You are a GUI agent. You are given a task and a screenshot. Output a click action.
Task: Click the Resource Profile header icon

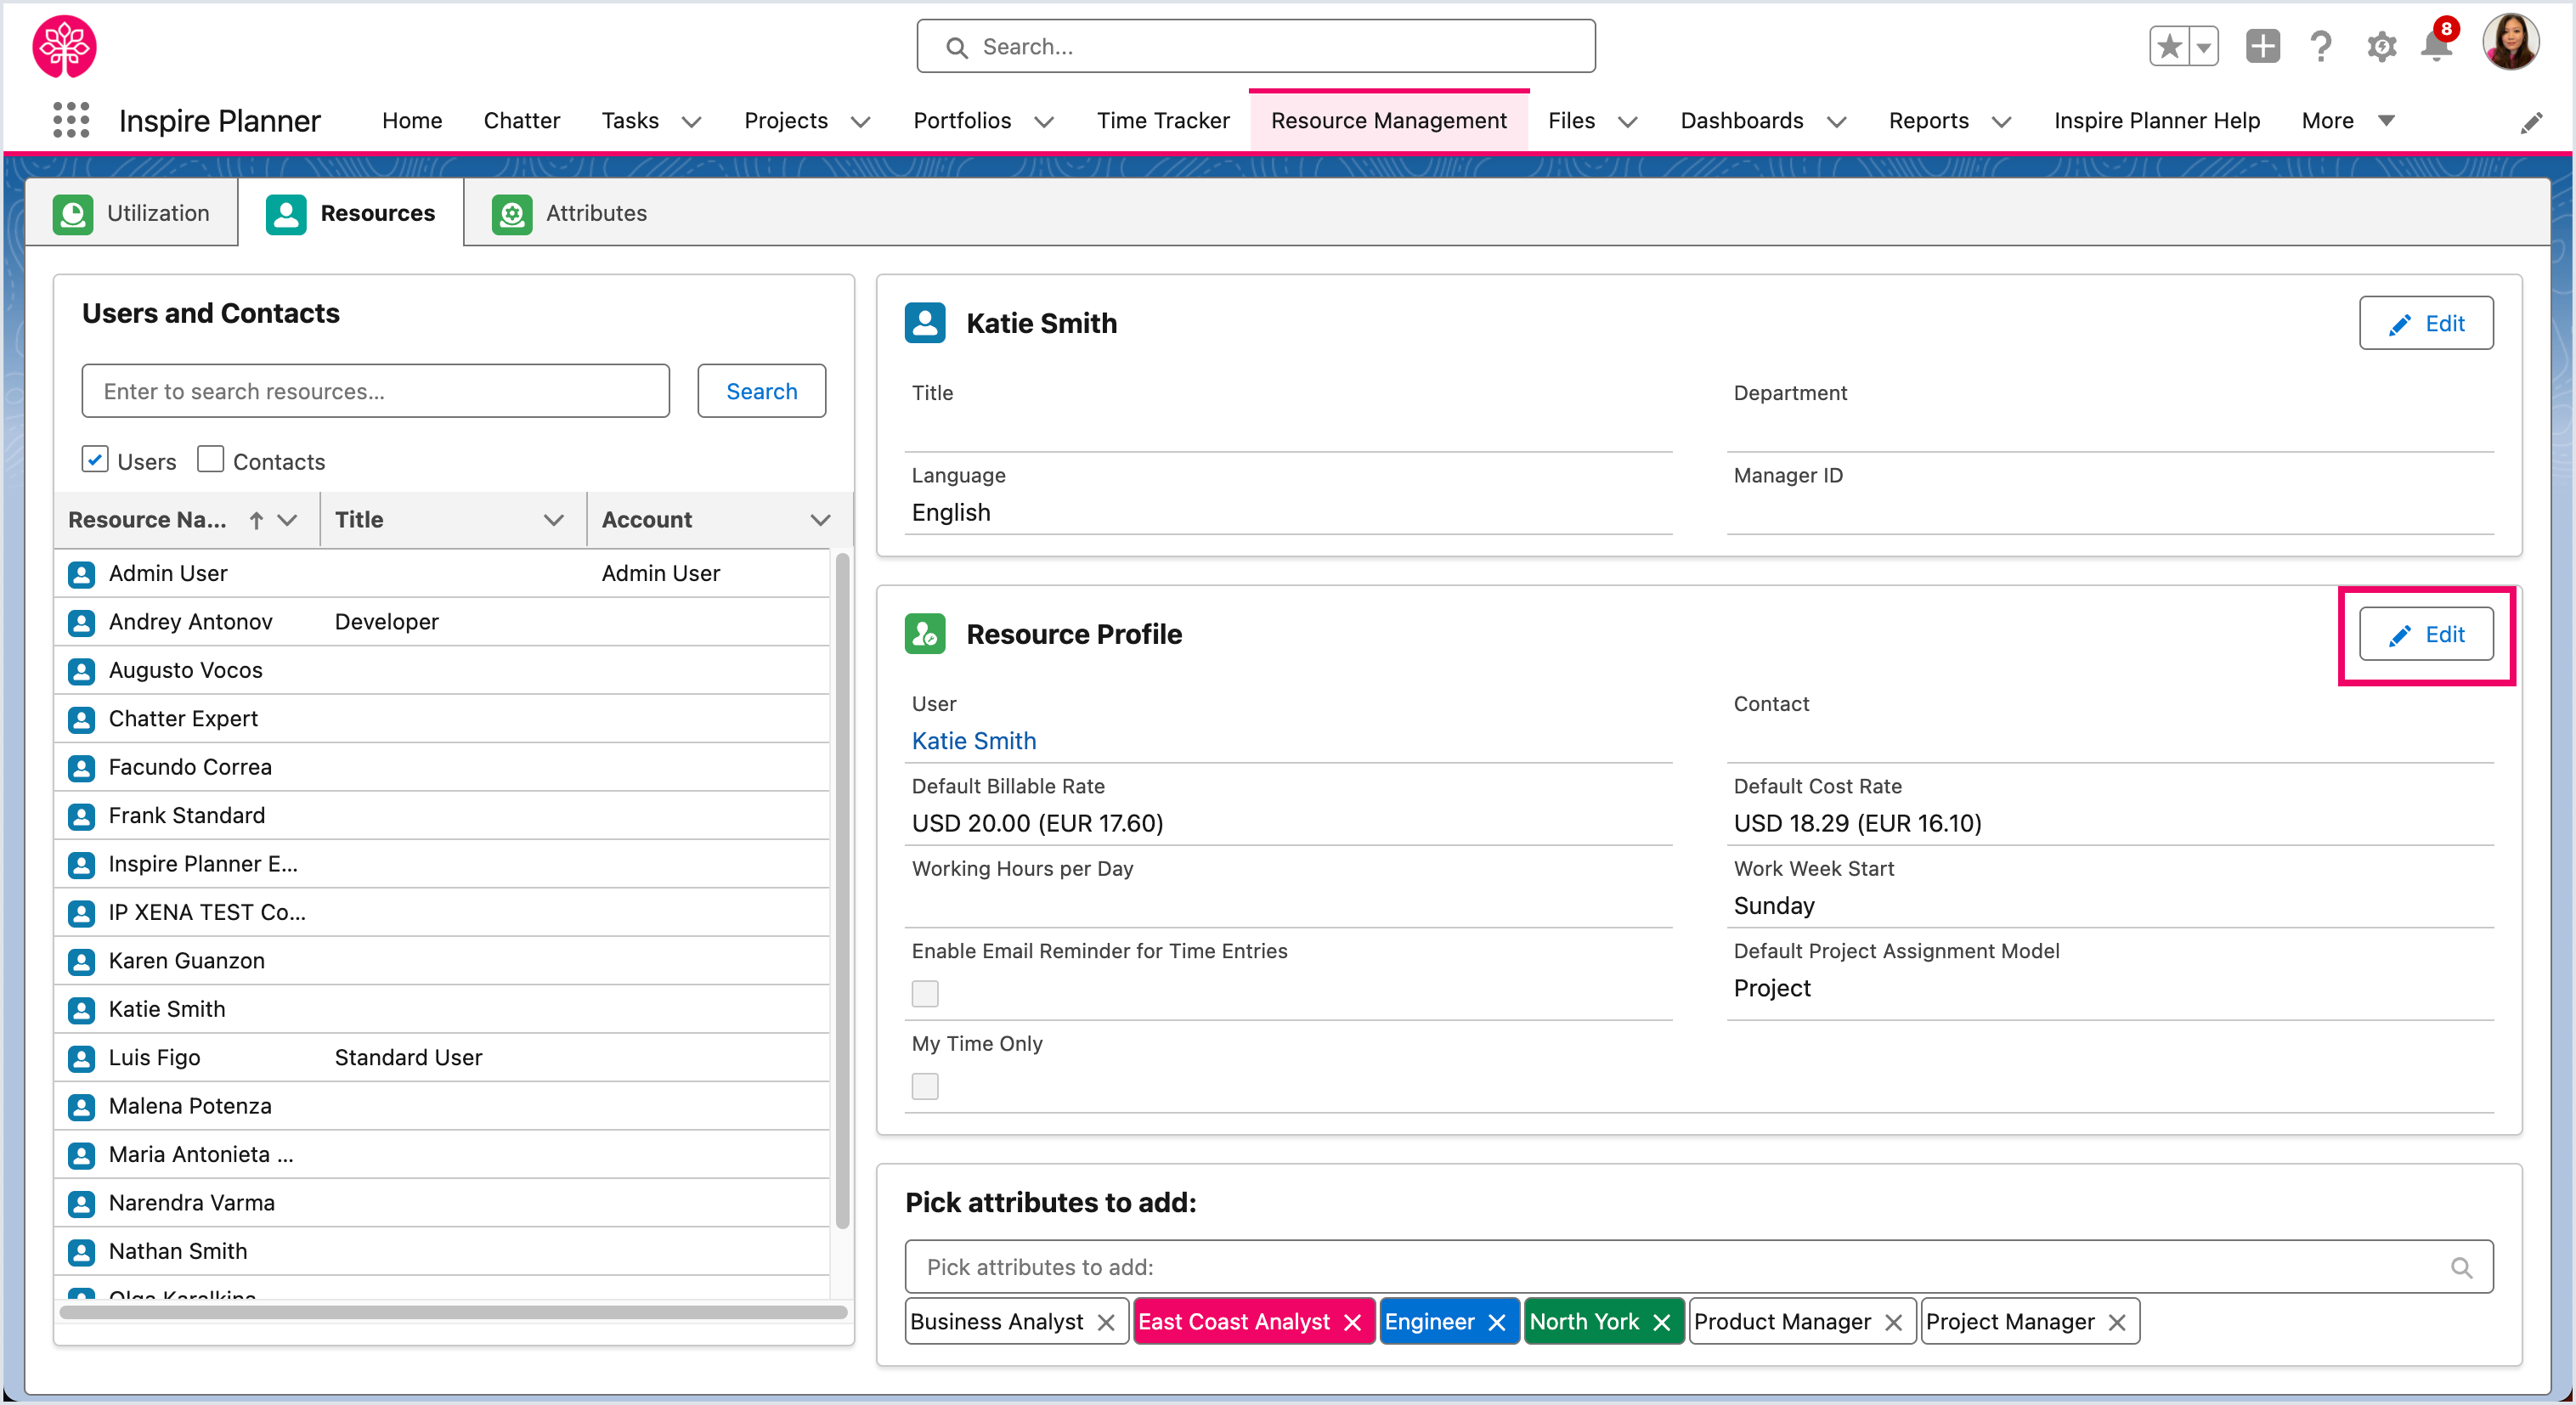point(925,634)
